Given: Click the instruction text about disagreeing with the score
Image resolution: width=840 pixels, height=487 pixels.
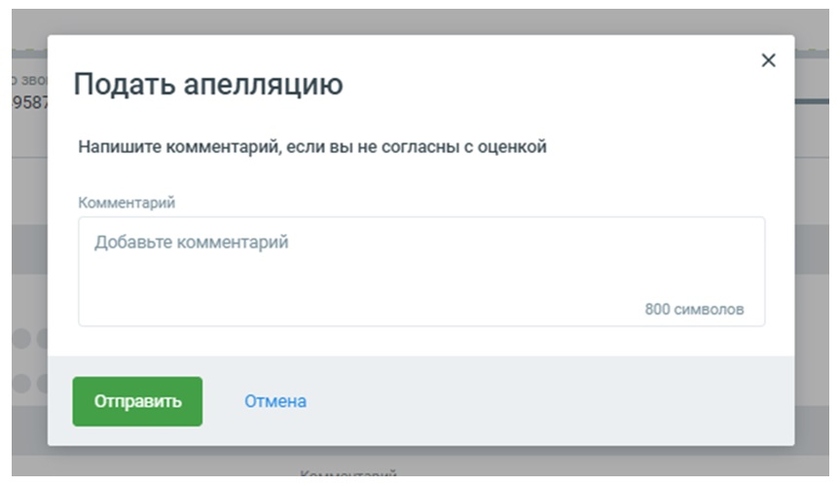Looking at the screenshot, I should point(312,147).
